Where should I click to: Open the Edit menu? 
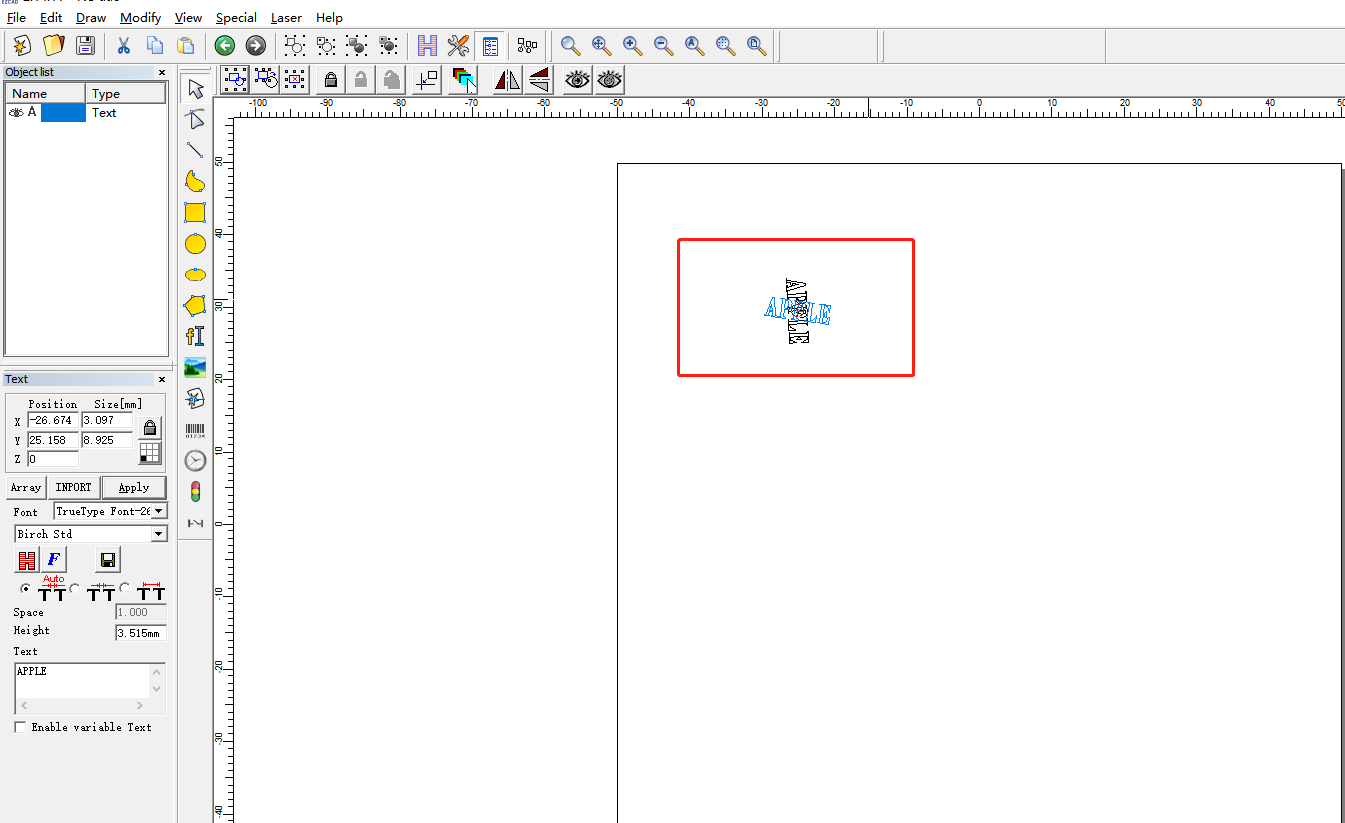[51, 17]
